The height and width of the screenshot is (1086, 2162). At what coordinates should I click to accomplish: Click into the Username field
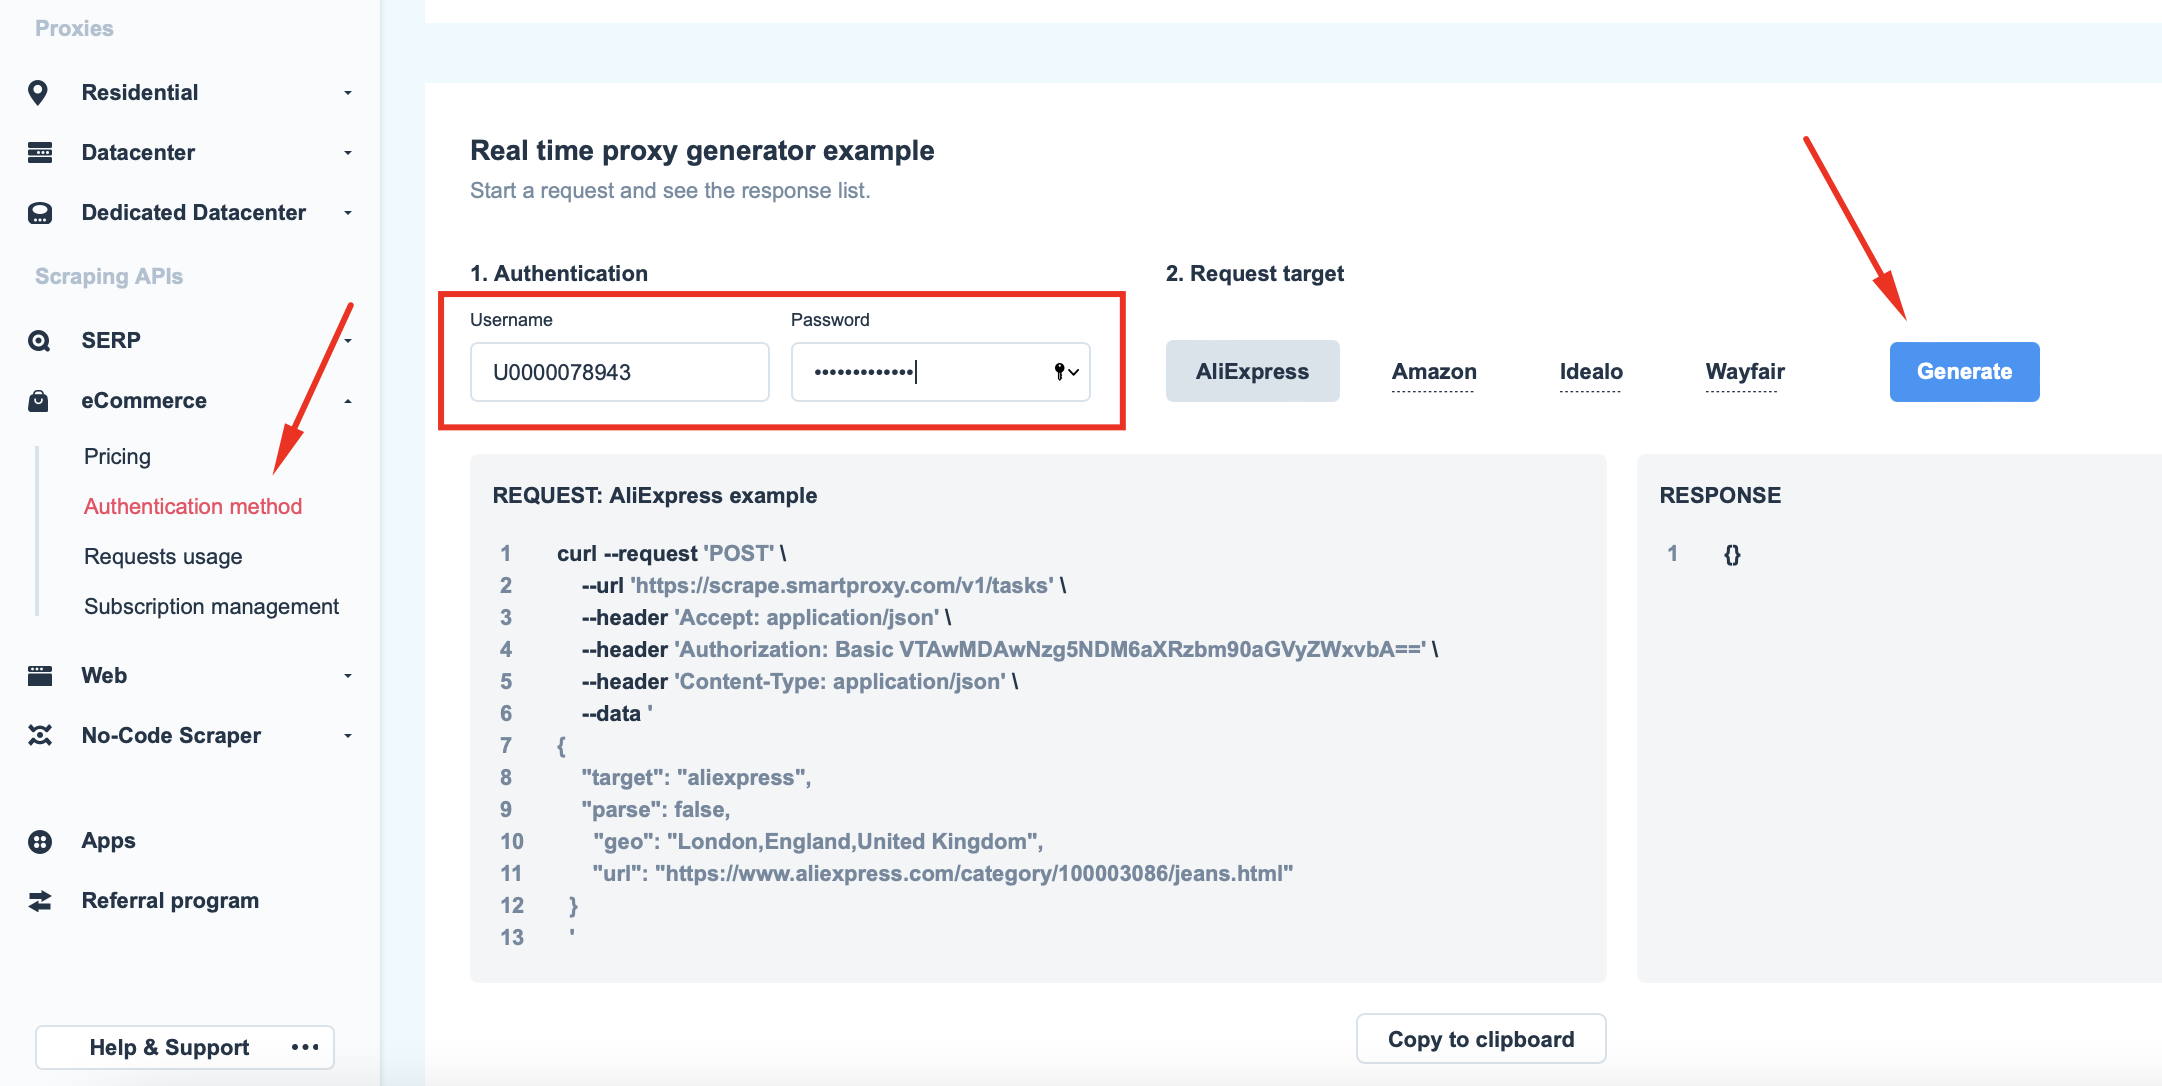coord(619,372)
